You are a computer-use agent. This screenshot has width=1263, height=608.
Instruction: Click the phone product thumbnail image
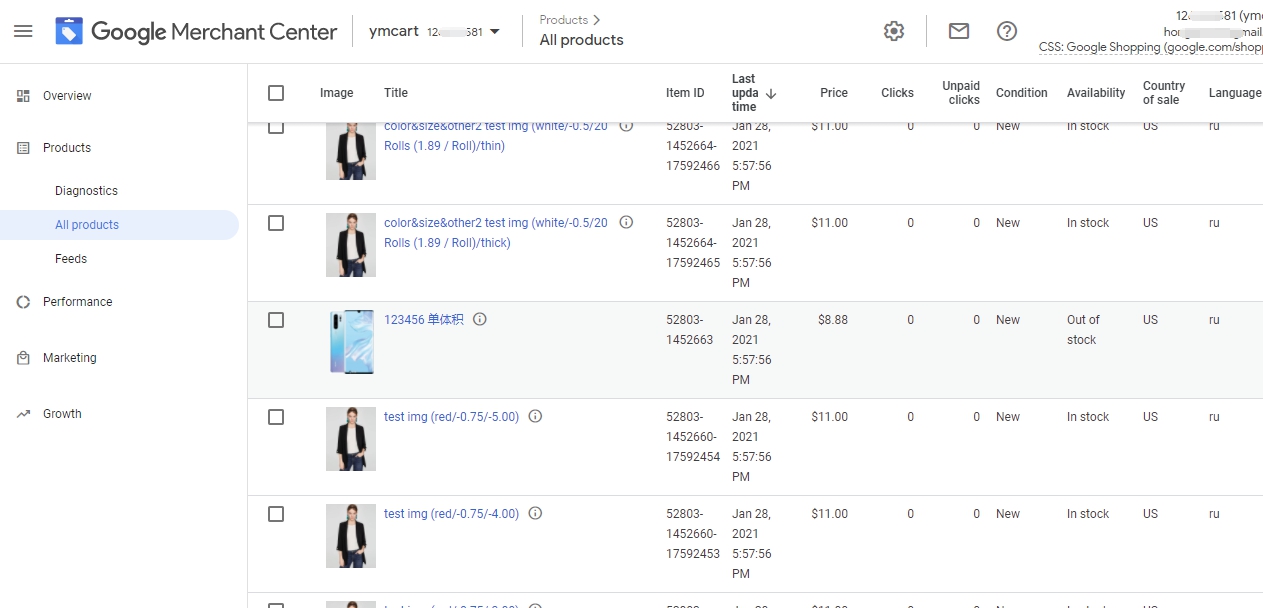coord(351,342)
